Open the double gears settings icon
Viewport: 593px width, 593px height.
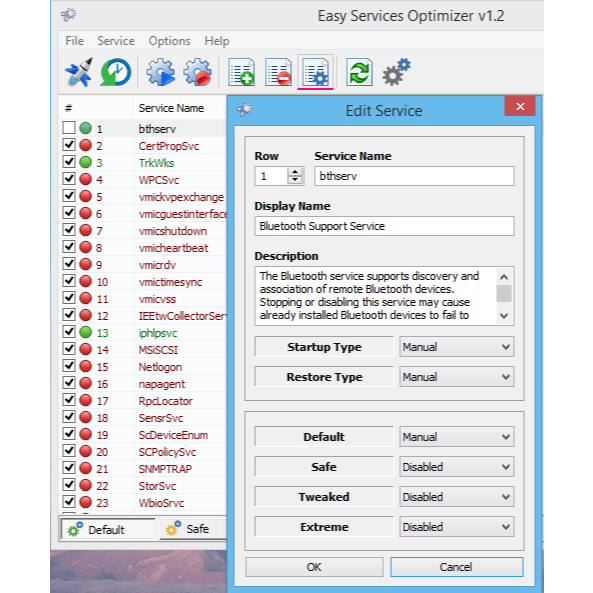[x=396, y=72]
